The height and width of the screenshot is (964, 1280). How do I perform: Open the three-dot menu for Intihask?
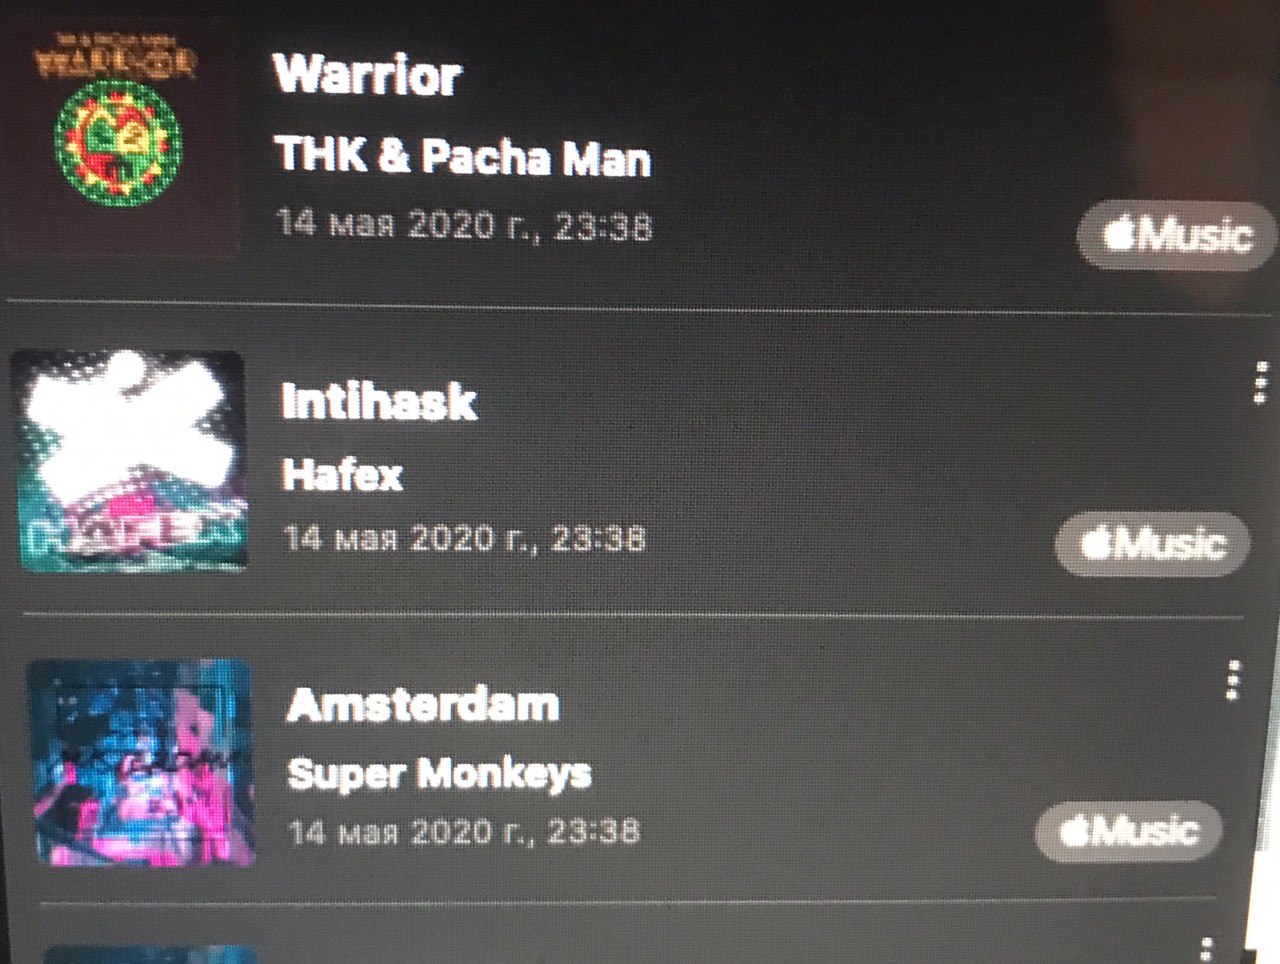click(x=1261, y=382)
